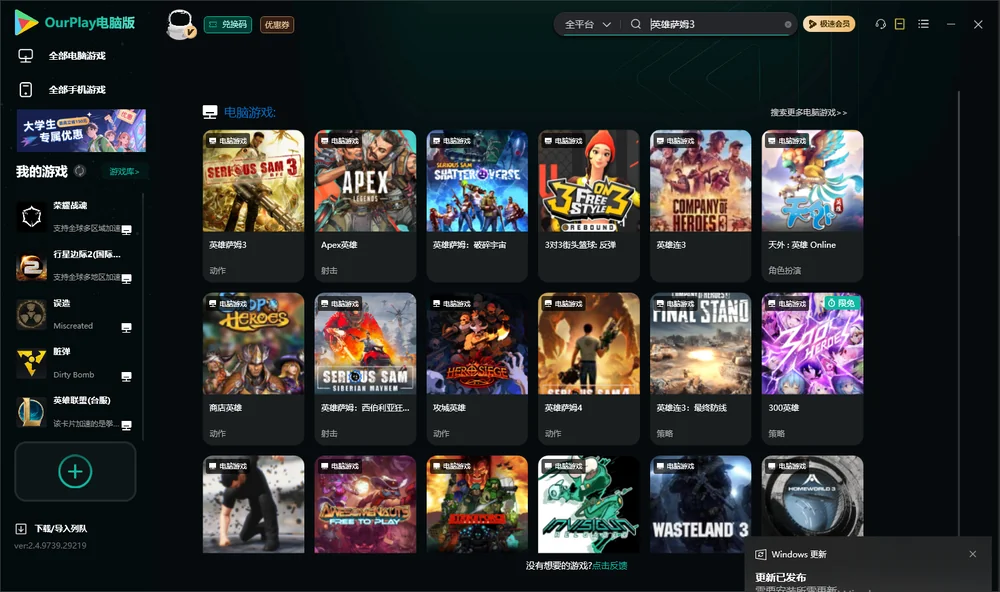The width and height of the screenshot is (1000, 592).
Task: Open 天外：英雄 Online game card
Action: 812,205
